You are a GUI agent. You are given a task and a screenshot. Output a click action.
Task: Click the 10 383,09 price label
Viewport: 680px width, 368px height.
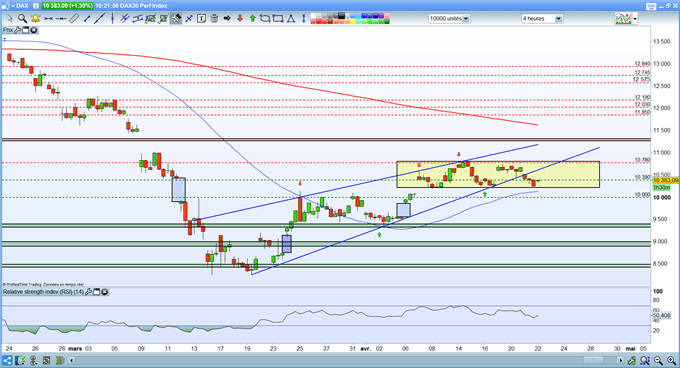point(666,180)
